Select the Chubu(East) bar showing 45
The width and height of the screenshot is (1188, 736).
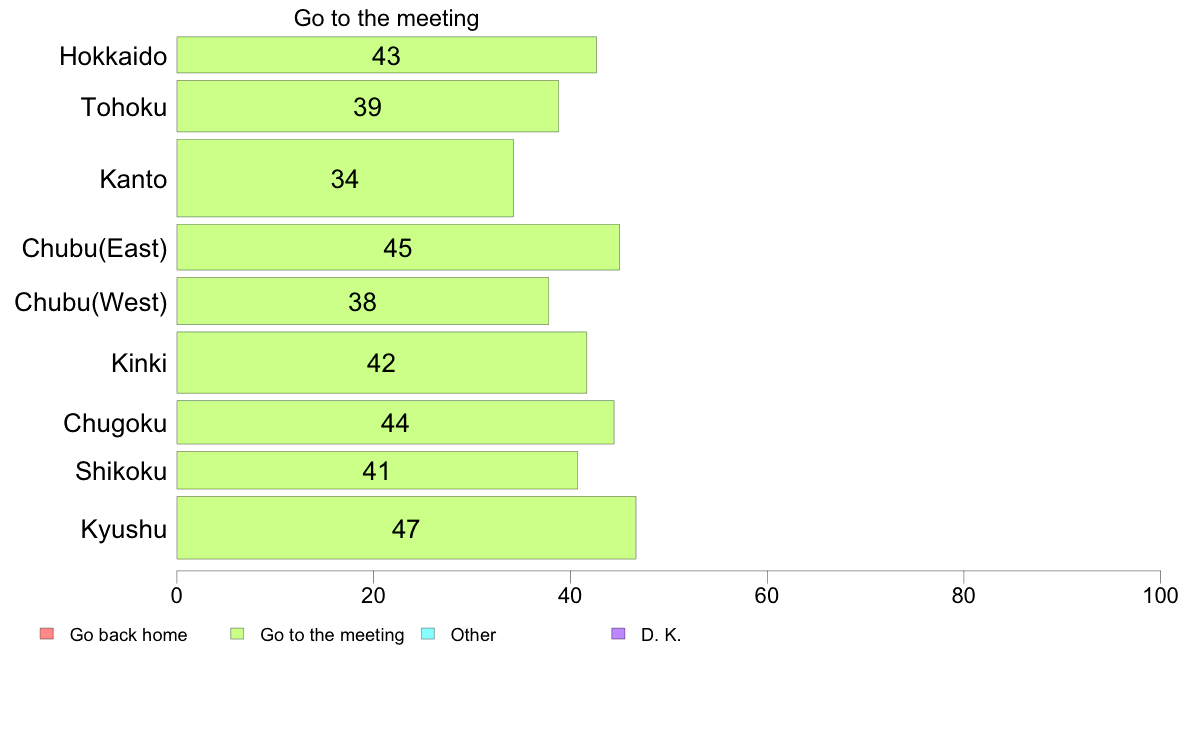(x=398, y=247)
